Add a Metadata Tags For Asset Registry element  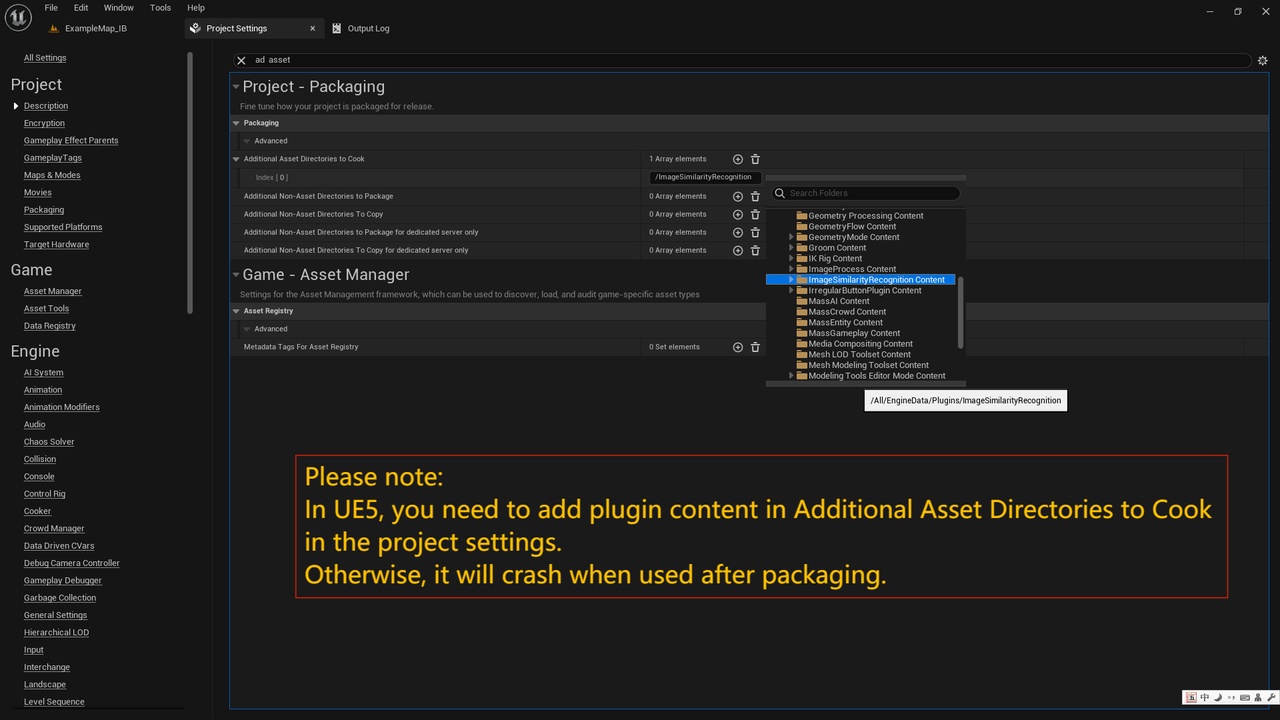coord(738,347)
